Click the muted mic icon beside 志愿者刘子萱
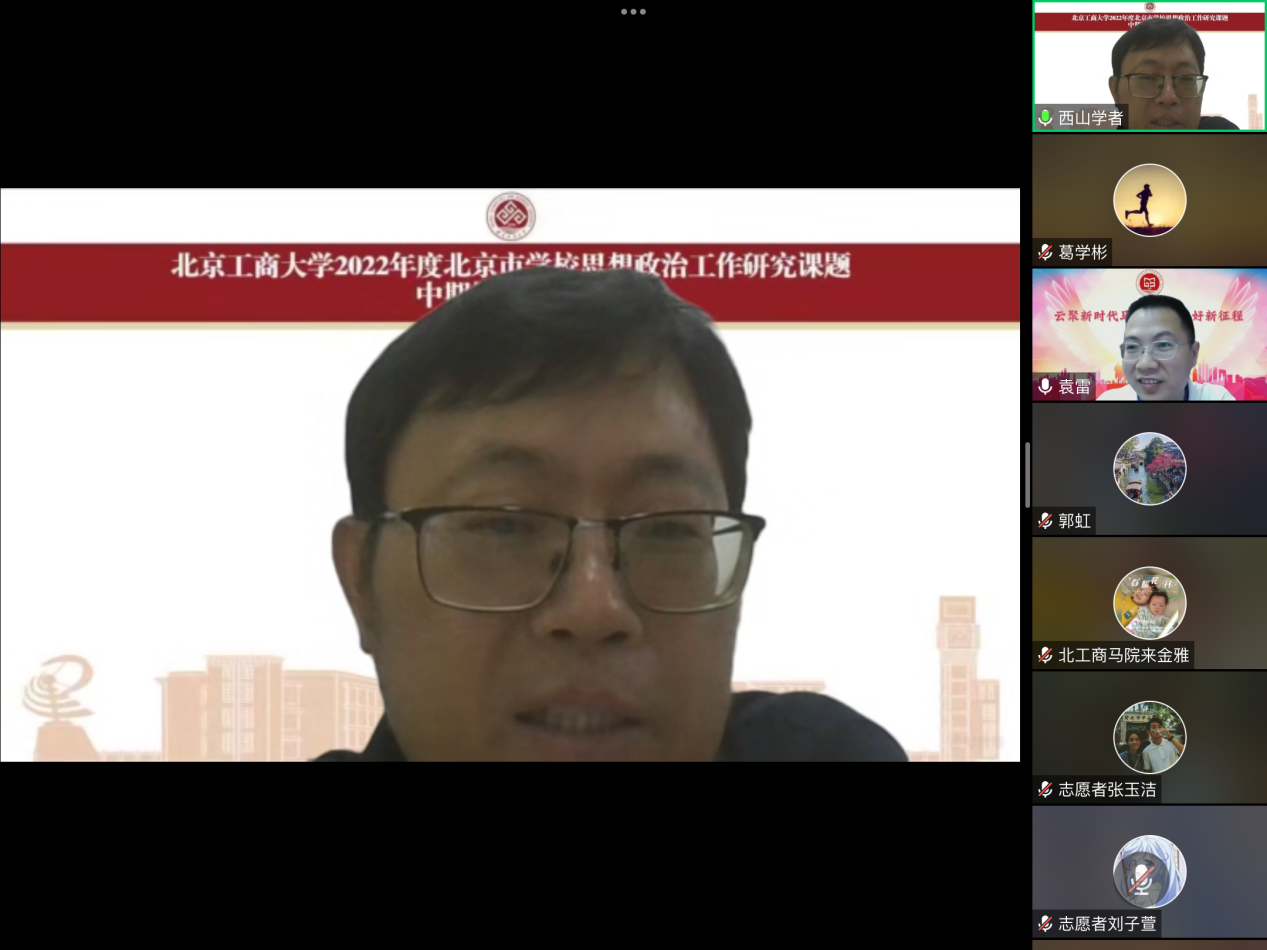The width and height of the screenshot is (1267, 950). click(1045, 924)
